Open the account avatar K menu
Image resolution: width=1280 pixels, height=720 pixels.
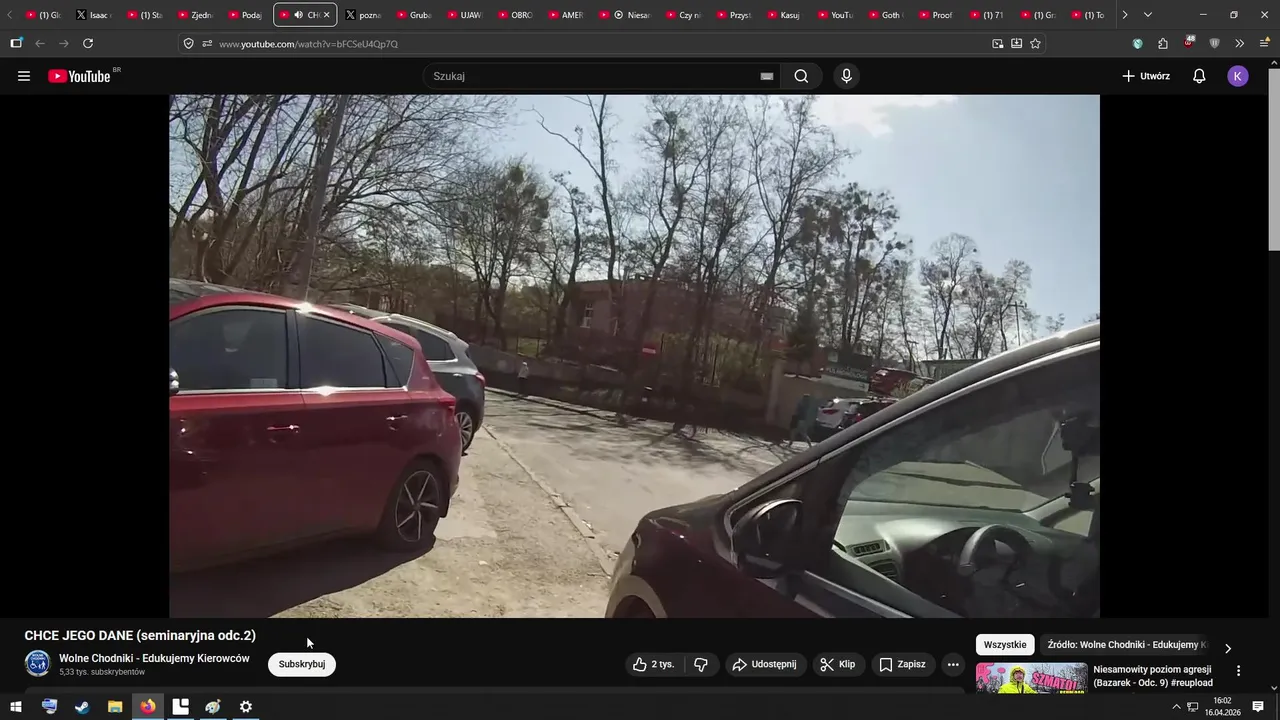click(1238, 76)
